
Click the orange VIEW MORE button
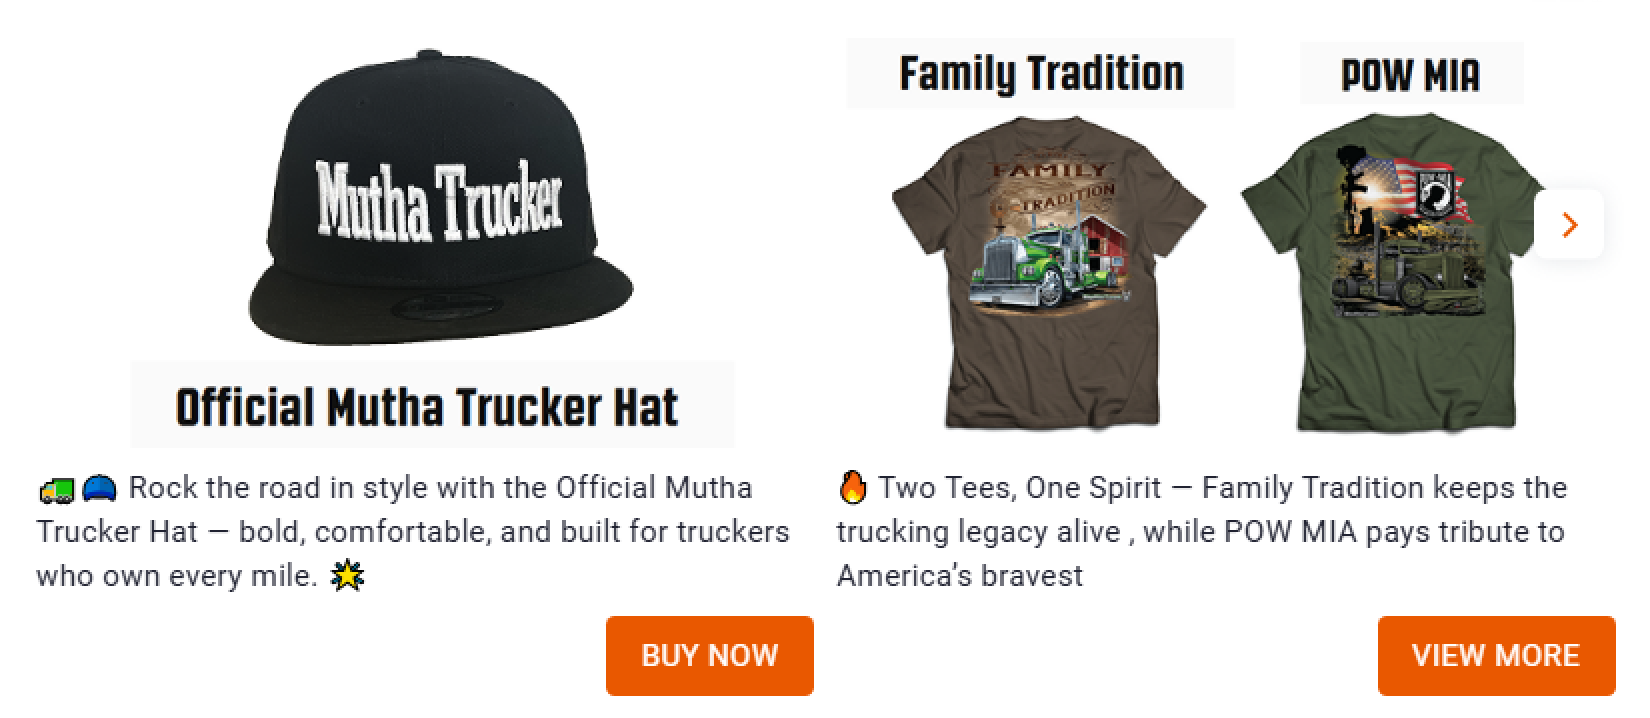click(x=1496, y=655)
